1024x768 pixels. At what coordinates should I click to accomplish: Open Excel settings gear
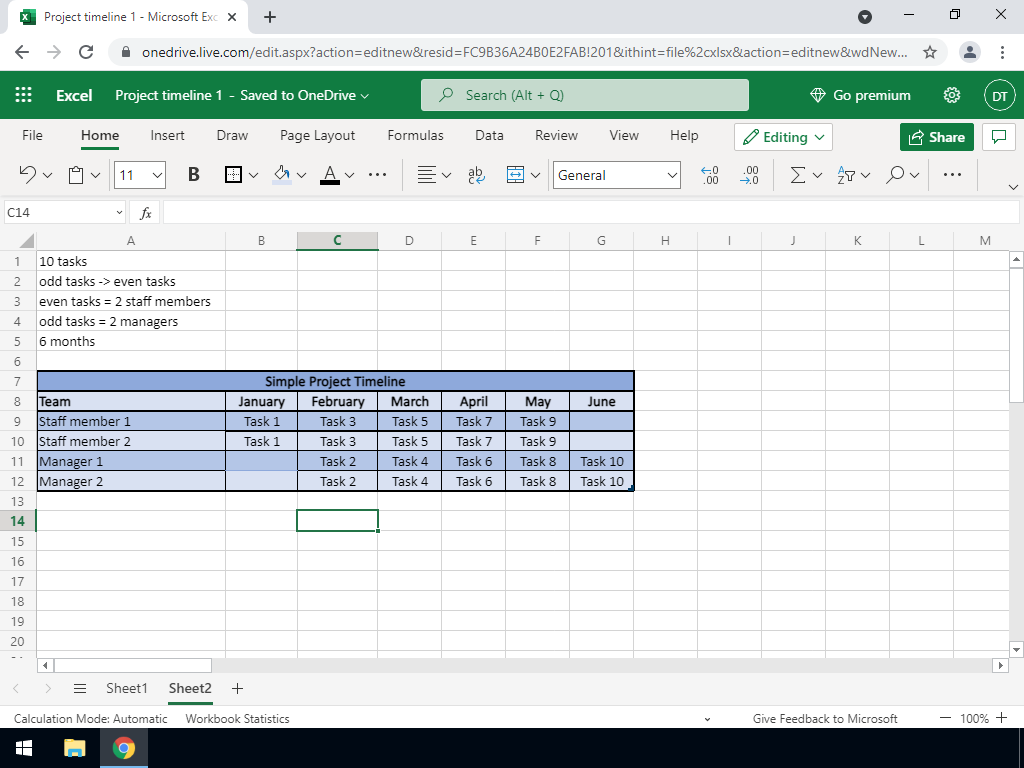click(x=952, y=95)
